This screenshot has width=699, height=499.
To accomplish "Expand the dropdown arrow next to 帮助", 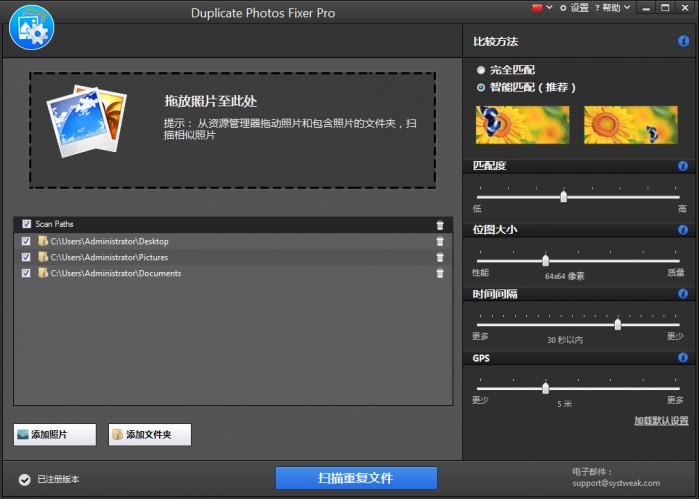I will click(627, 8).
